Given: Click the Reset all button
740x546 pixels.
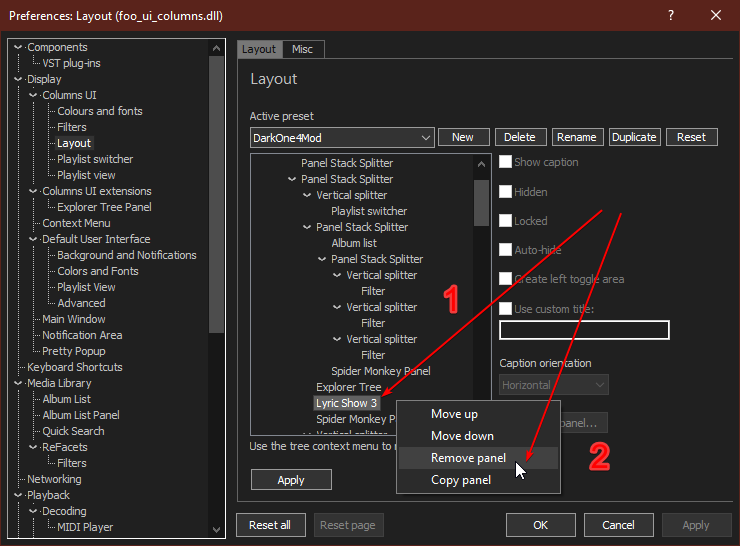Looking at the screenshot, I should pyautogui.click(x=270, y=525).
